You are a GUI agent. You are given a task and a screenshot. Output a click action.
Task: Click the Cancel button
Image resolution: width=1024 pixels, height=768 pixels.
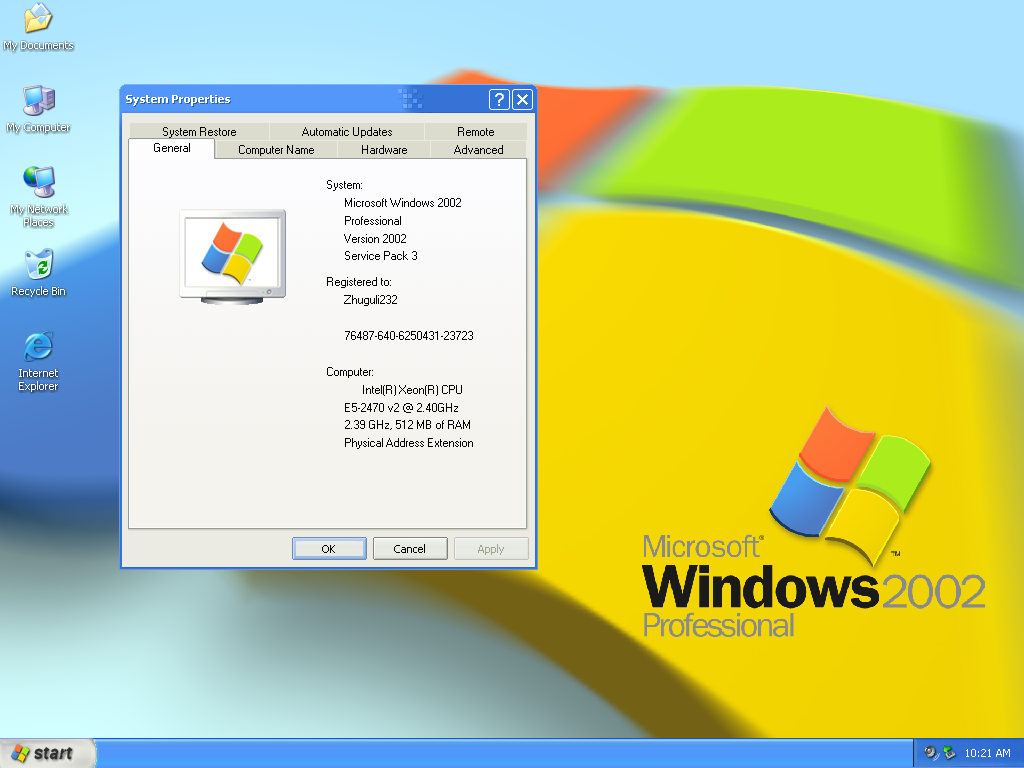pyautogui.click(x=409, y=549)
